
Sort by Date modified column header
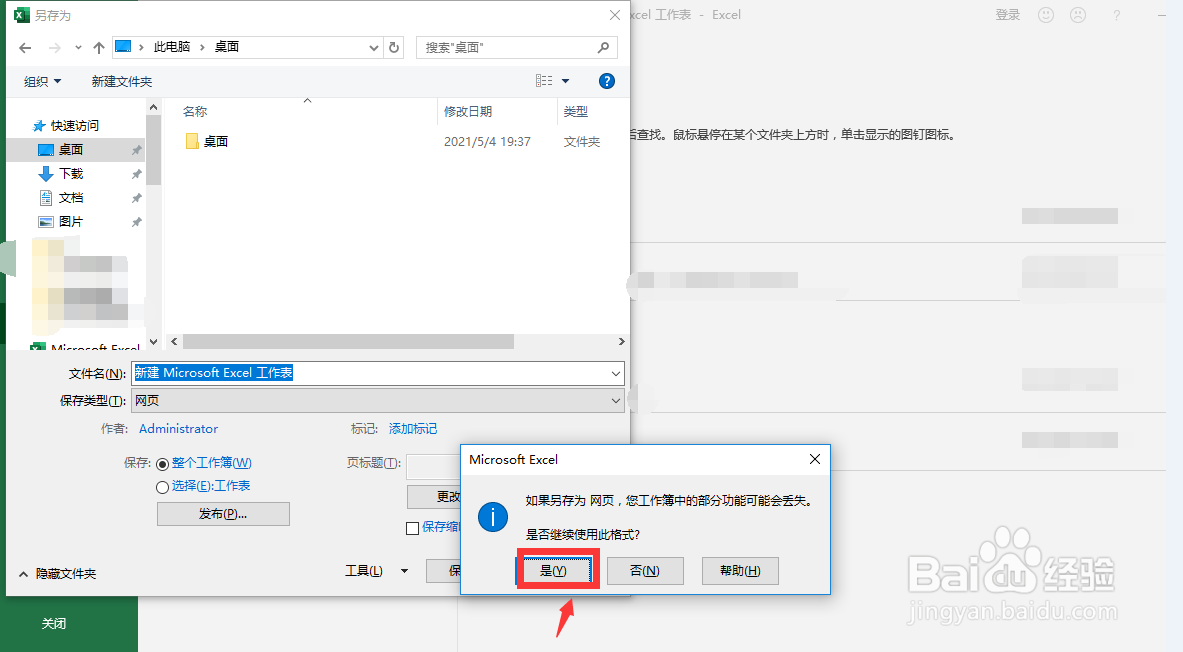(468, 112)
